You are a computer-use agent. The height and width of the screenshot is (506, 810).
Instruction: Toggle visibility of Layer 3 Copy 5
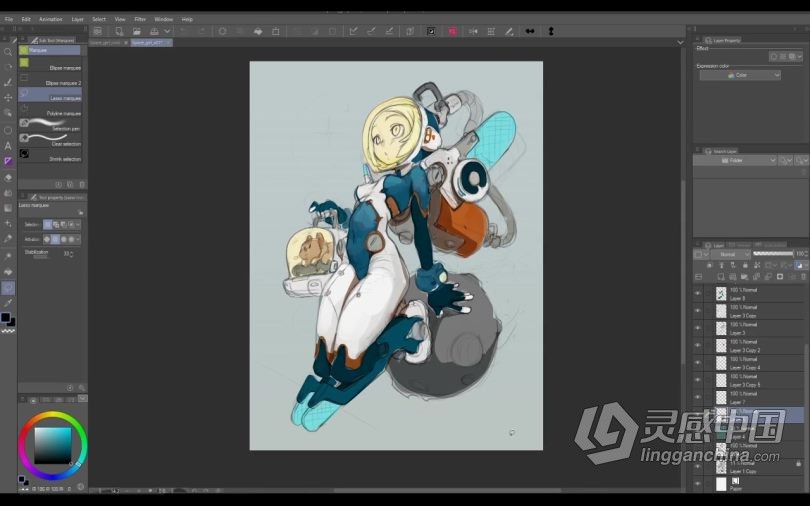(697, 380)
